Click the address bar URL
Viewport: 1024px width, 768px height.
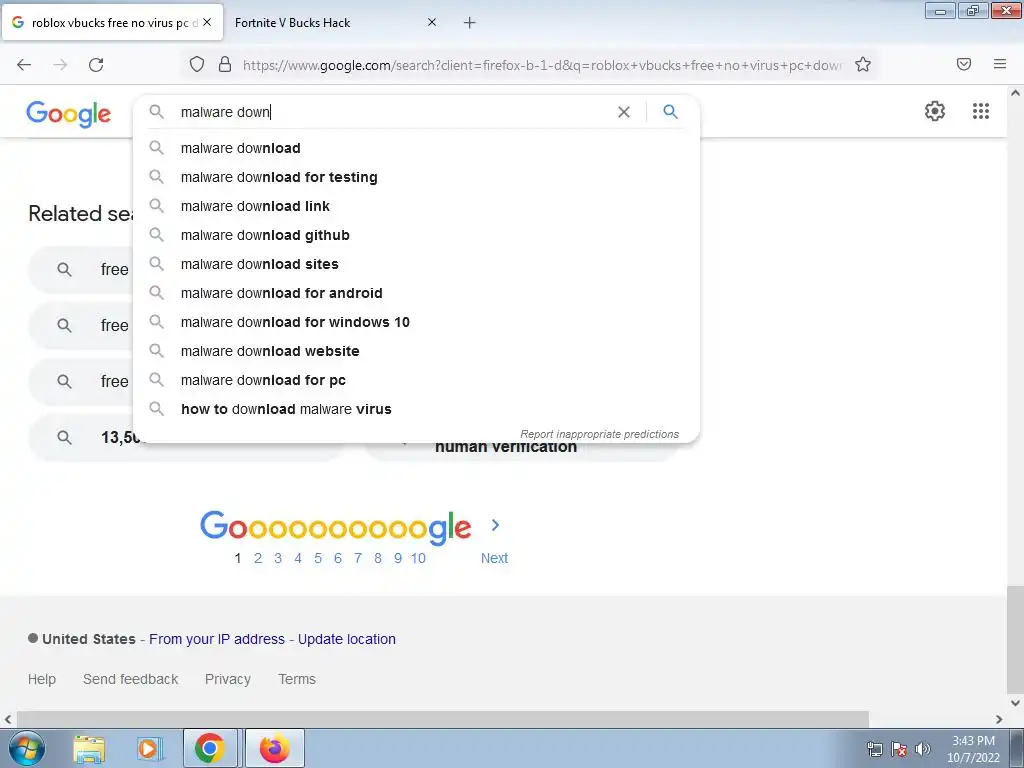[x=542, y=65]
